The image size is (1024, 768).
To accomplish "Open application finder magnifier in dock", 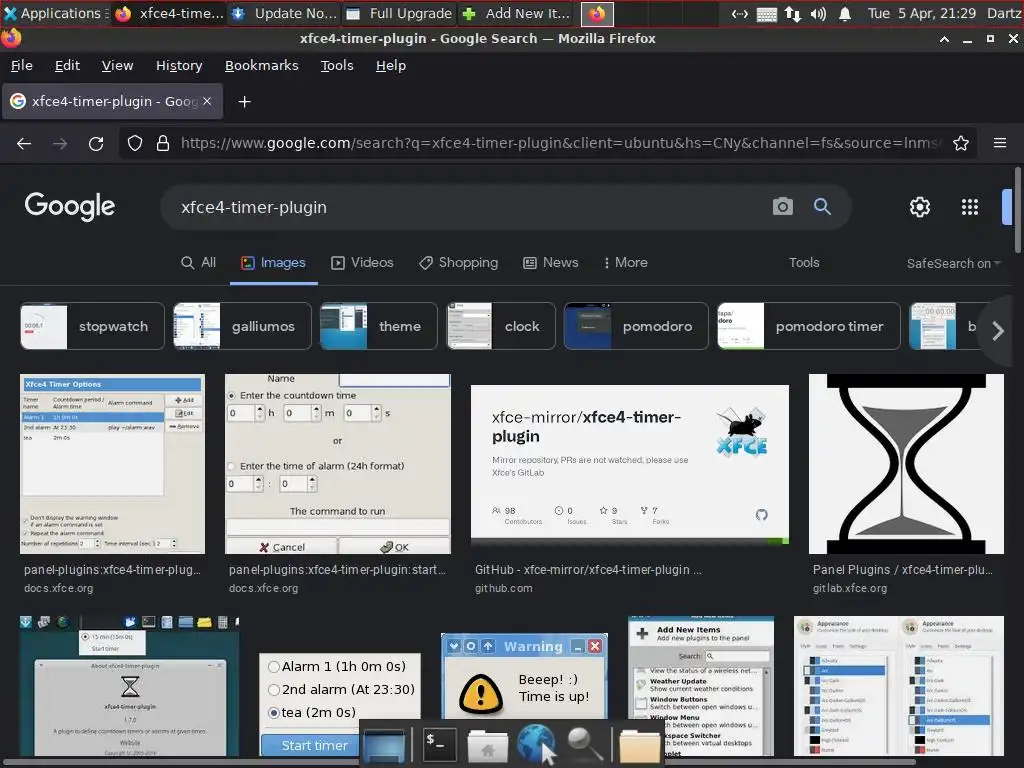I will click(584, 744).
